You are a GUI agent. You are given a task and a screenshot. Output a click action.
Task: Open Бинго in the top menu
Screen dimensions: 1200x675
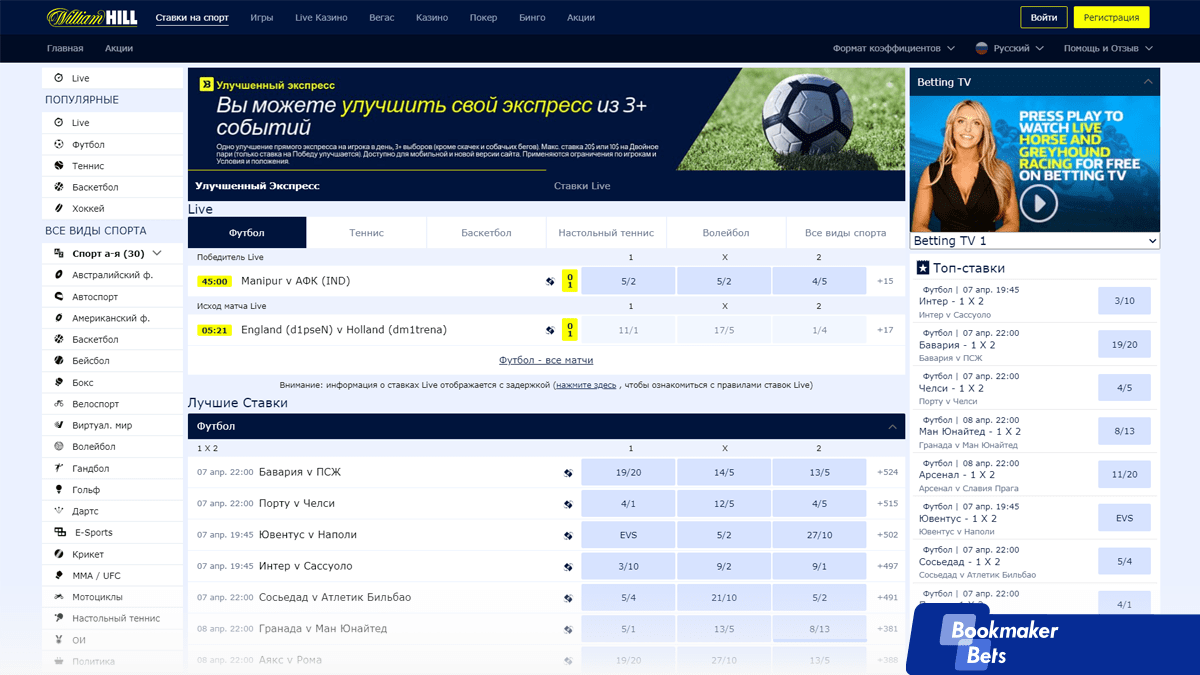click(x=532, y=18)
